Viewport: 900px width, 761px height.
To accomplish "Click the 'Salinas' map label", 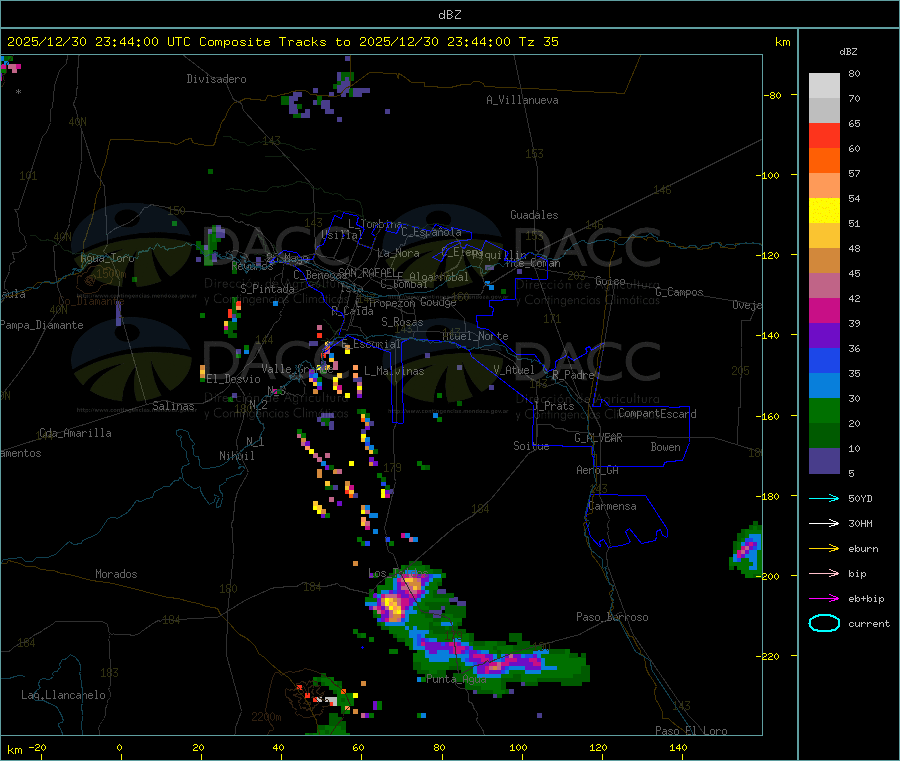I will pyautogui.click(x=173, y=406).
